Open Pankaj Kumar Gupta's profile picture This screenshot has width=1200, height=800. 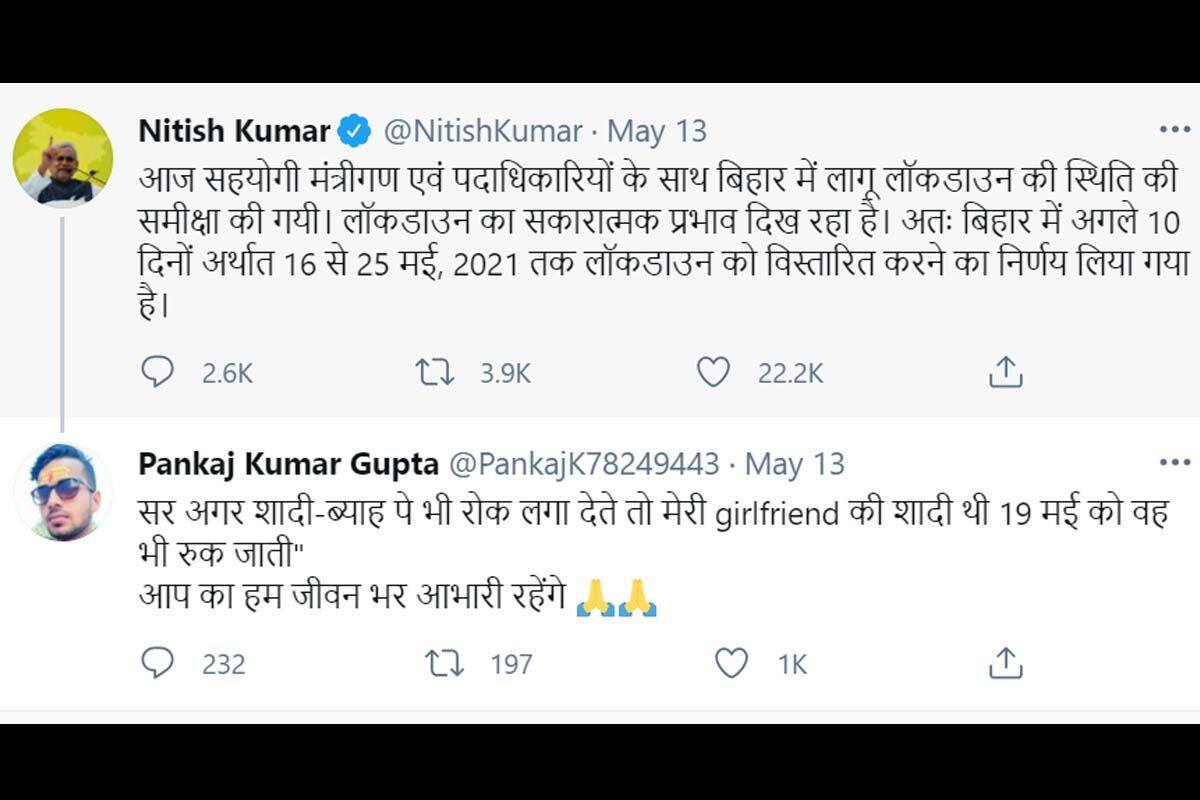click(62, 491)
